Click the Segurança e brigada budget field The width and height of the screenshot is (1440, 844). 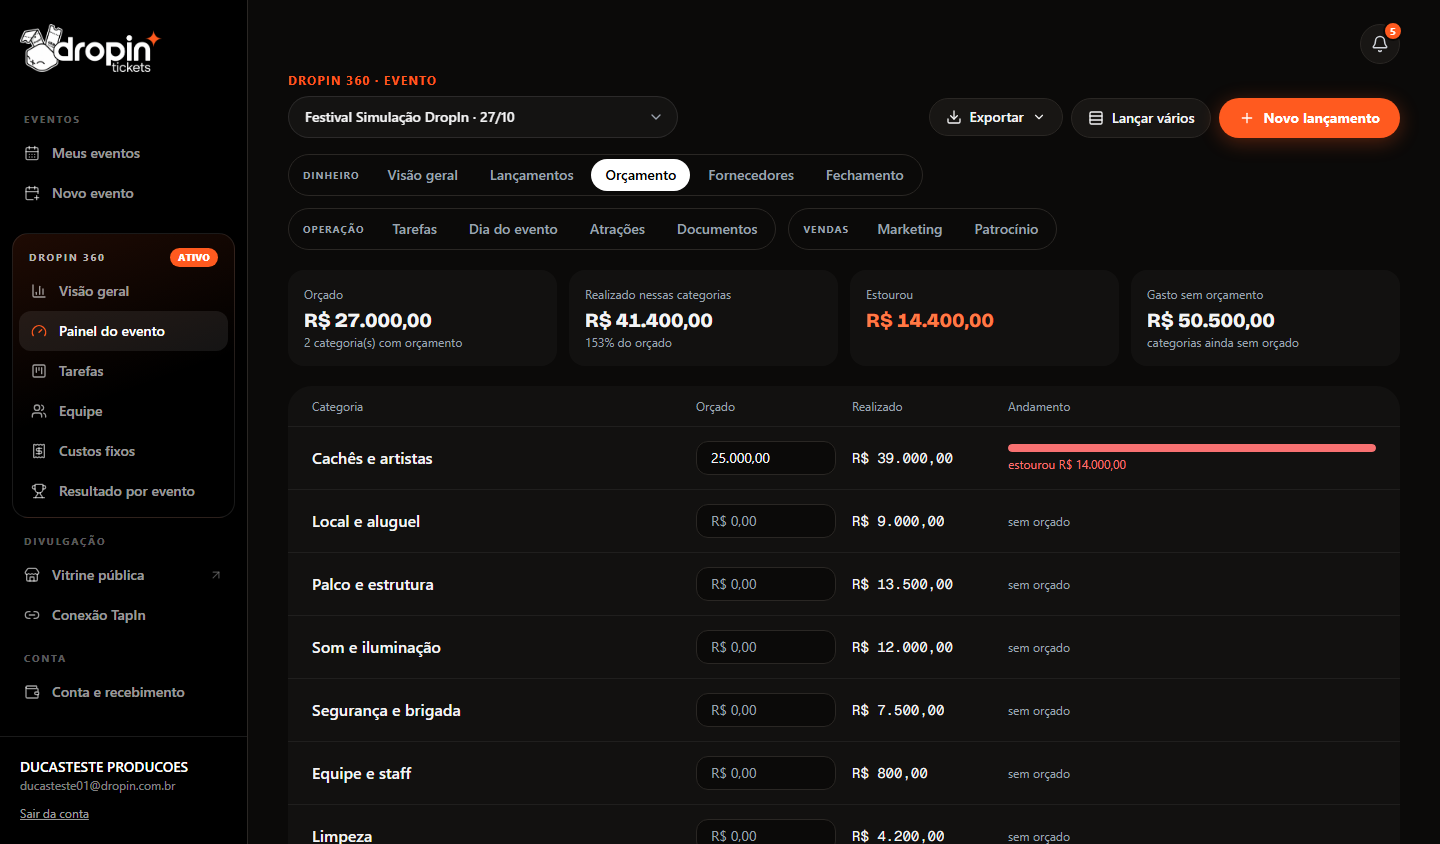[x=766, y=710]
